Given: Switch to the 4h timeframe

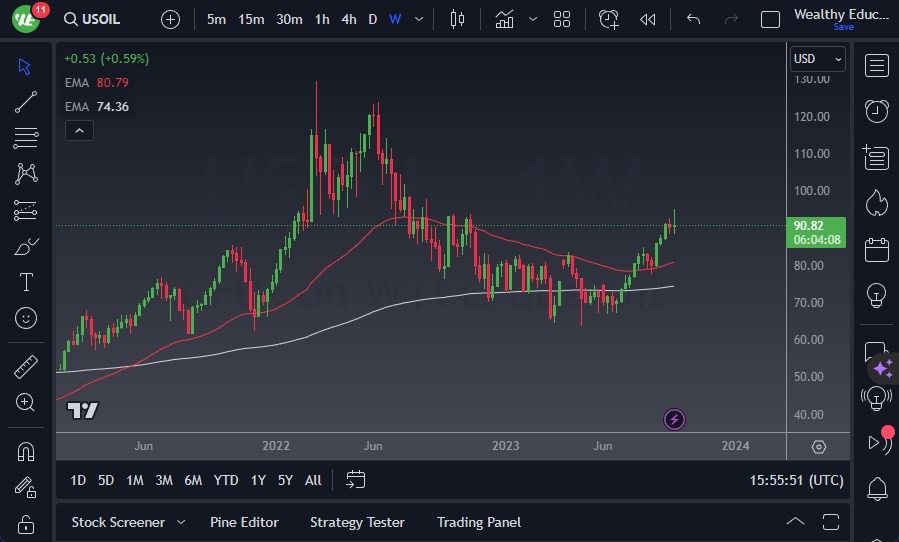Looking at the screenshot, I should 348,20.
